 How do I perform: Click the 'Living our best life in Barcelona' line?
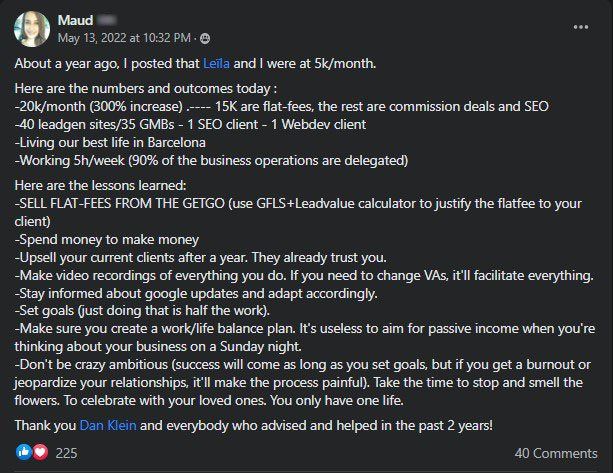tap(110, 142)
